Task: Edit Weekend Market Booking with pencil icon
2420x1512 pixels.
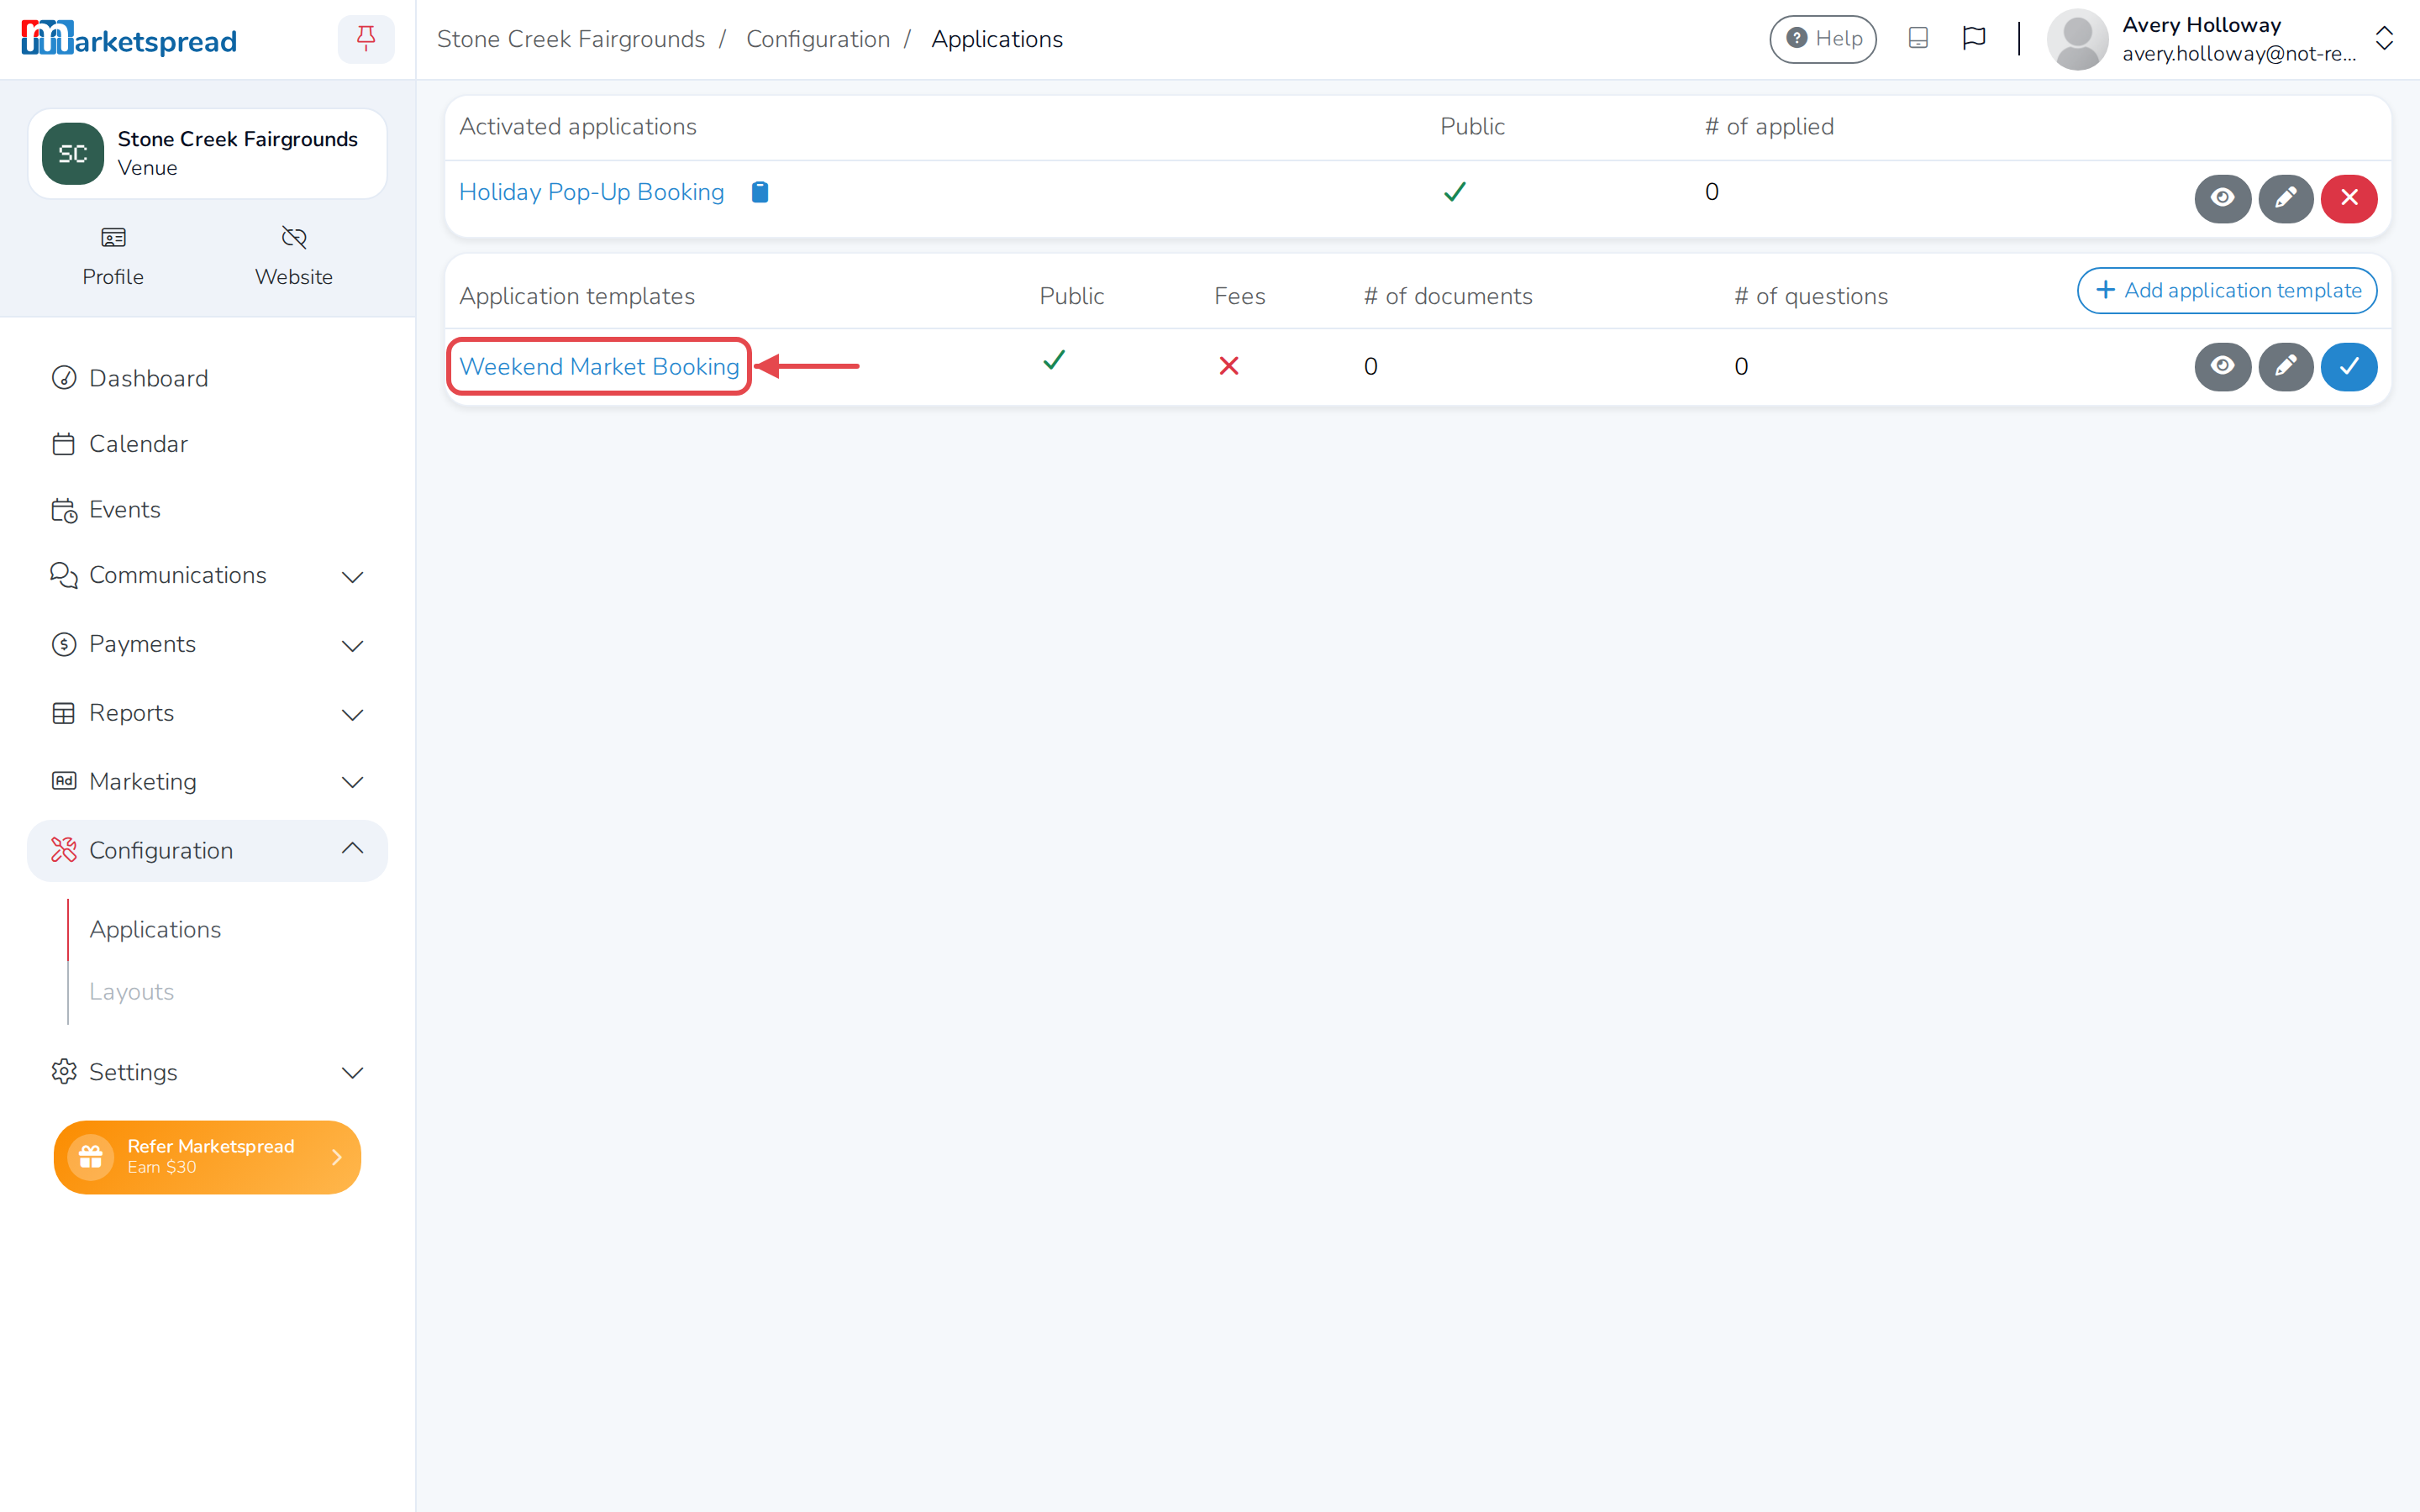Action: click(x=2285, y=366)
